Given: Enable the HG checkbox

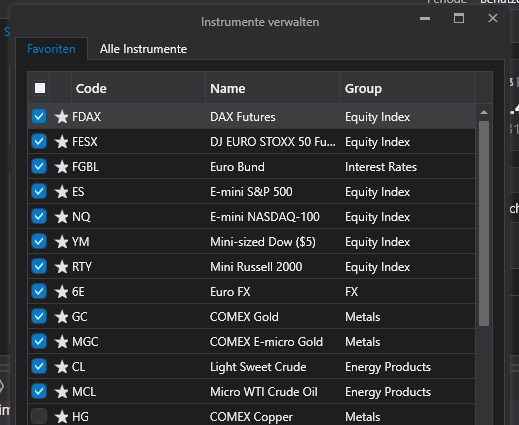Looking at the screenshot, I should tap(39, 416).
